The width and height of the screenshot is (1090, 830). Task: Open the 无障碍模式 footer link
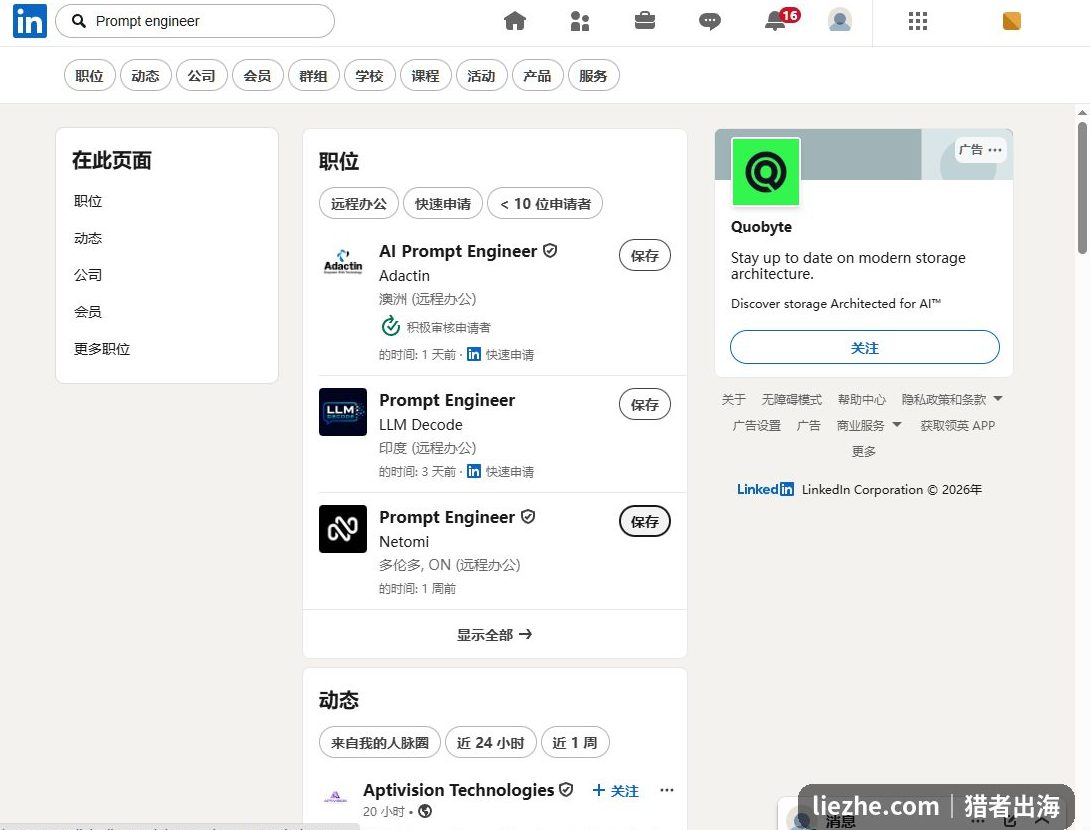point(792,399)
